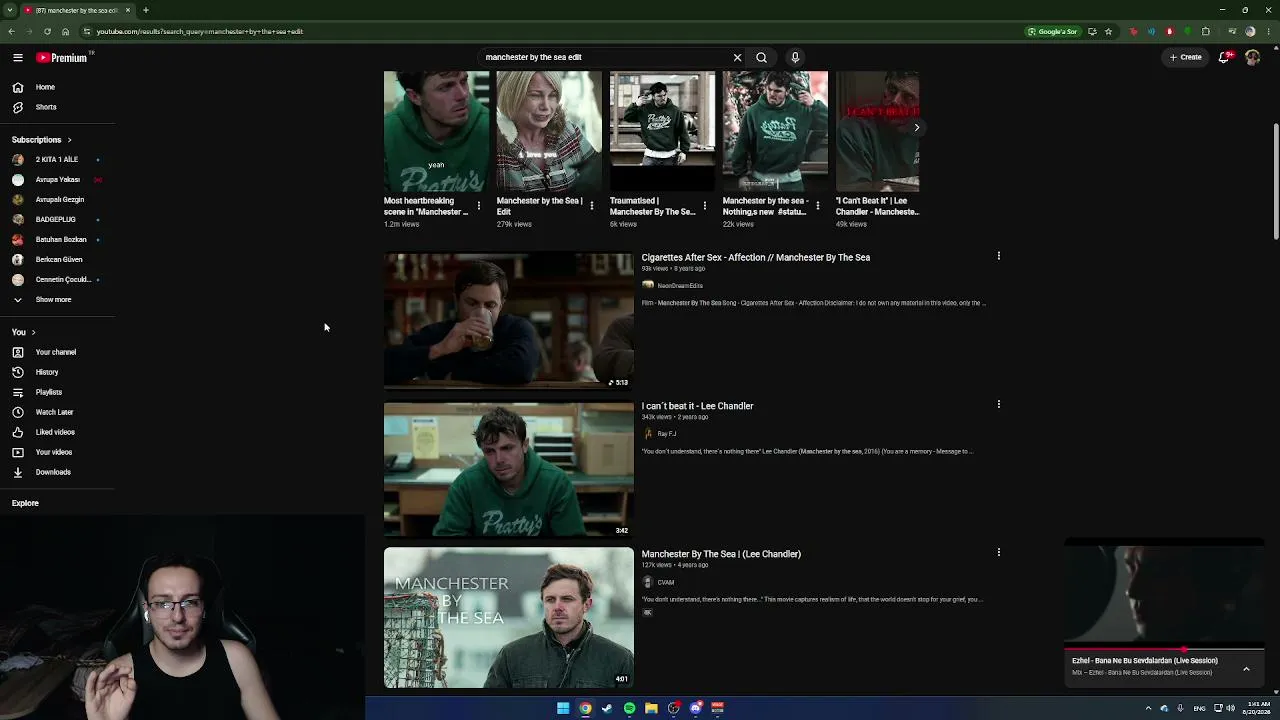The width and height of the screenshot is (1280, 720).
Task: Open File Explorer from the taskbar
Action: point(651,708)
